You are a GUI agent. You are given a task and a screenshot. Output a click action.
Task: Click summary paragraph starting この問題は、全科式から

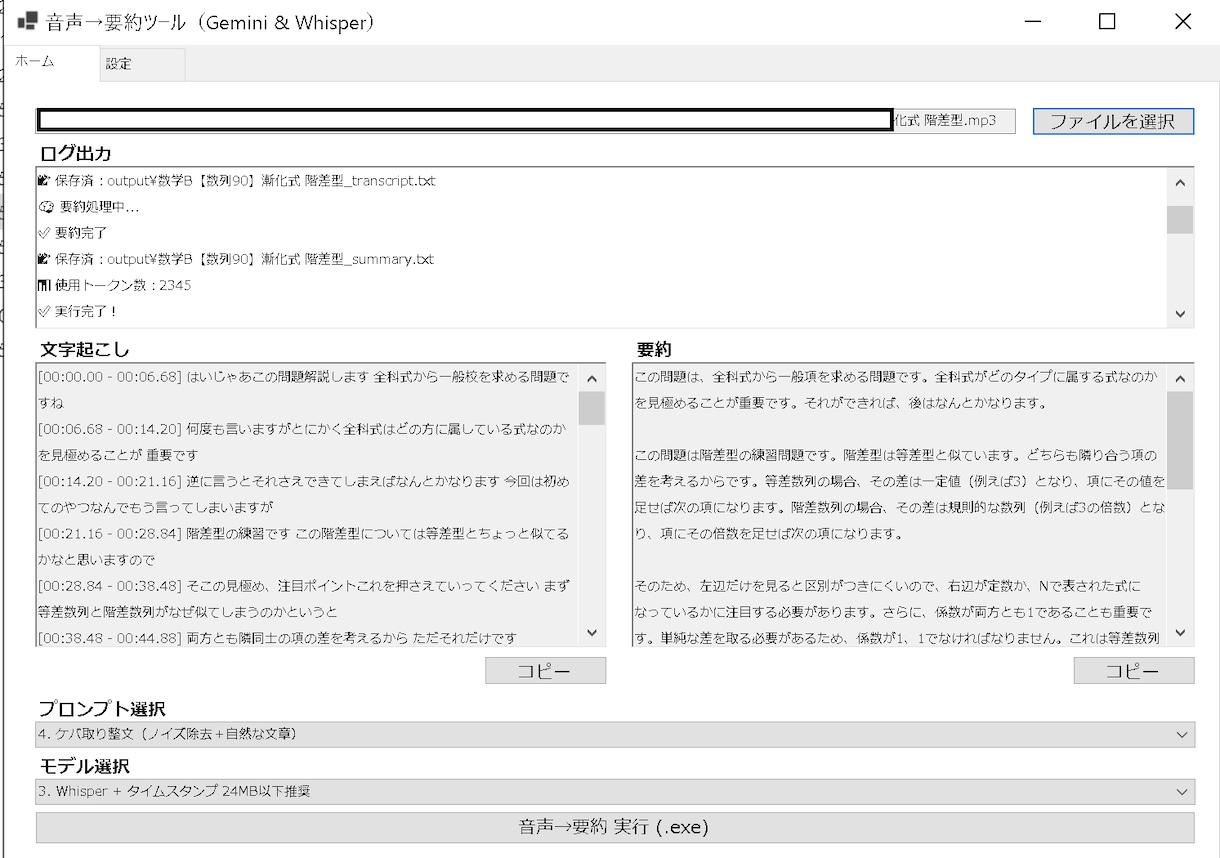point(898,390)
